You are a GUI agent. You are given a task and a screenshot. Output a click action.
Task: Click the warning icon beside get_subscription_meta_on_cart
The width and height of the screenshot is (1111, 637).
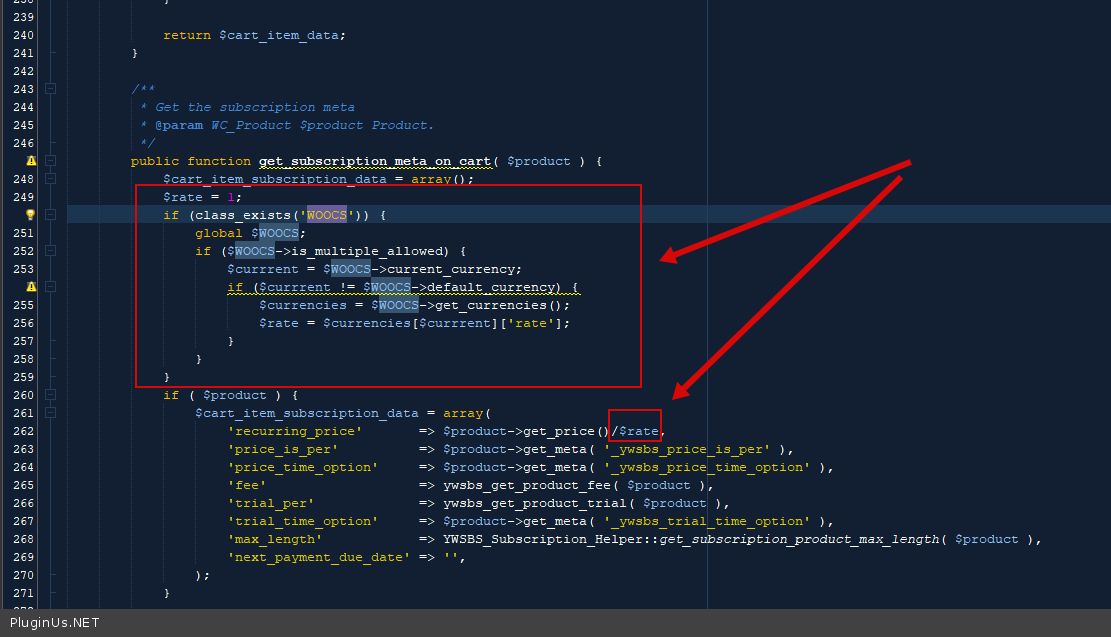(31, 161)
